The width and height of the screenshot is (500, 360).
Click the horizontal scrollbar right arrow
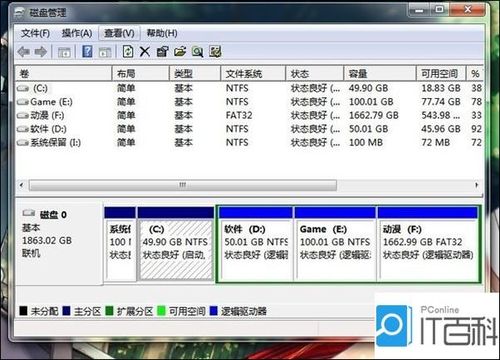point(477,185)
